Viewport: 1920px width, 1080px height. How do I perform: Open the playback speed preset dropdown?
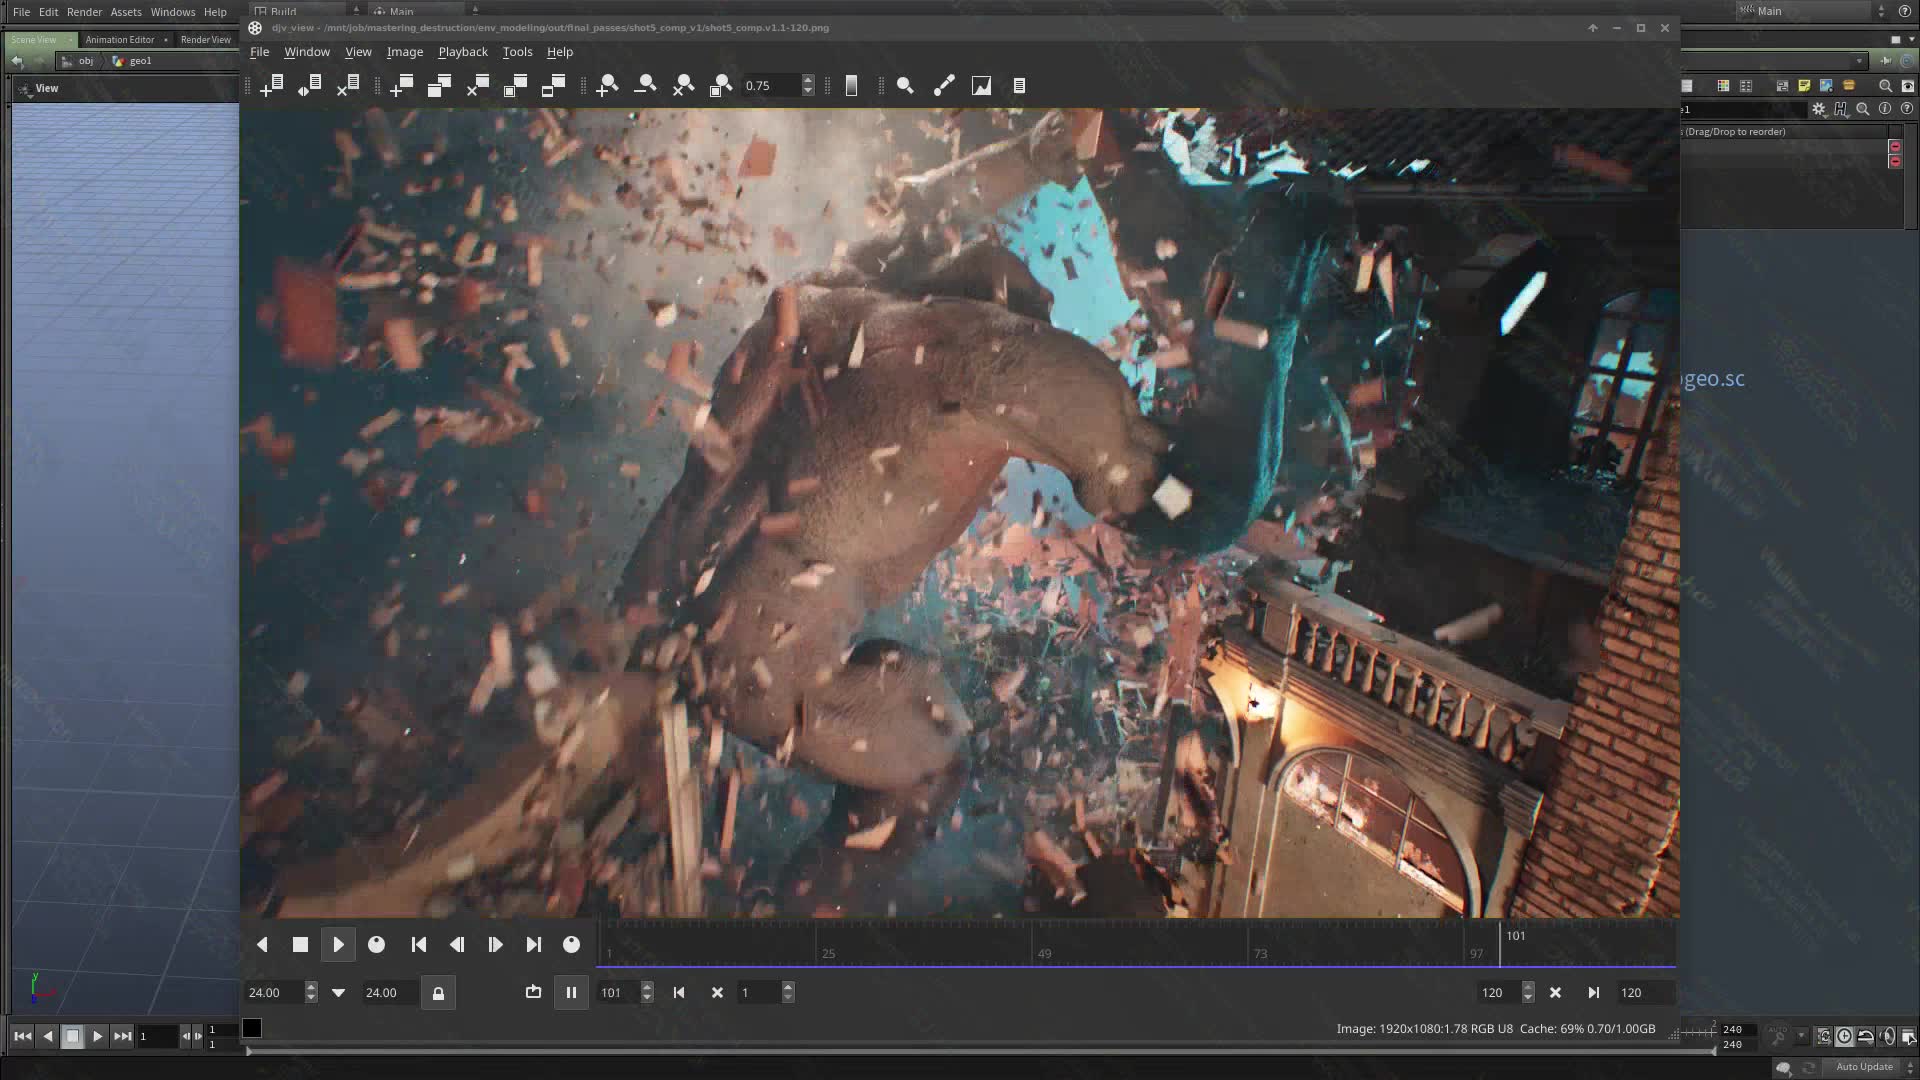point(339,992)
